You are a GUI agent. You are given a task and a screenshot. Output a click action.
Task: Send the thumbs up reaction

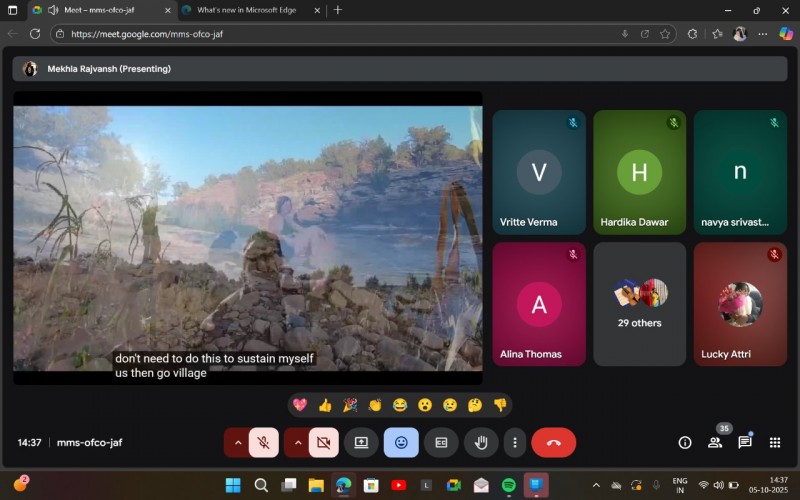[x=325, y=405]
